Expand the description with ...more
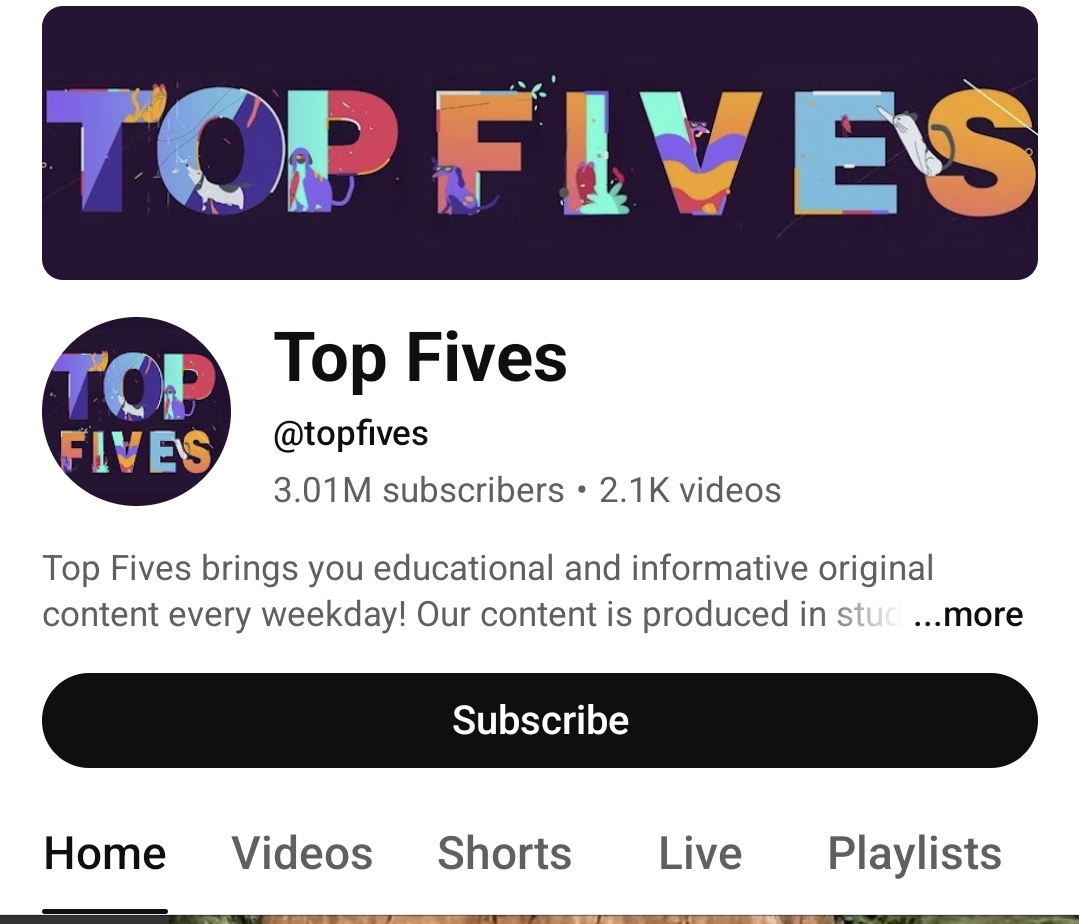This screenshot has width=1079, height=924. tap(968, 614)
